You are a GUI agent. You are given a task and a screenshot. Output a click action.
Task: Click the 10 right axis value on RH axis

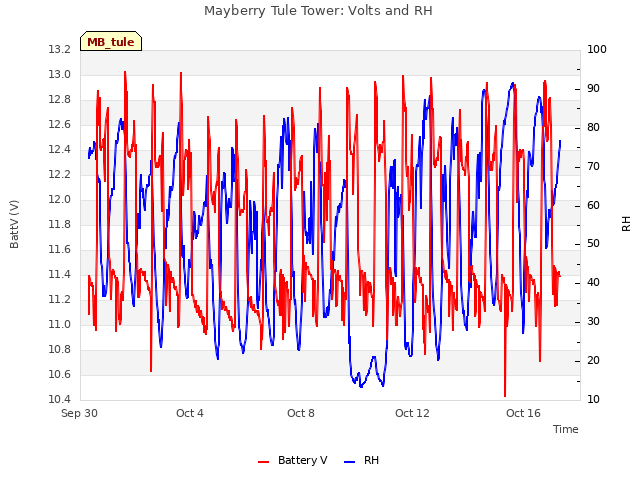[x=593, y=399]
